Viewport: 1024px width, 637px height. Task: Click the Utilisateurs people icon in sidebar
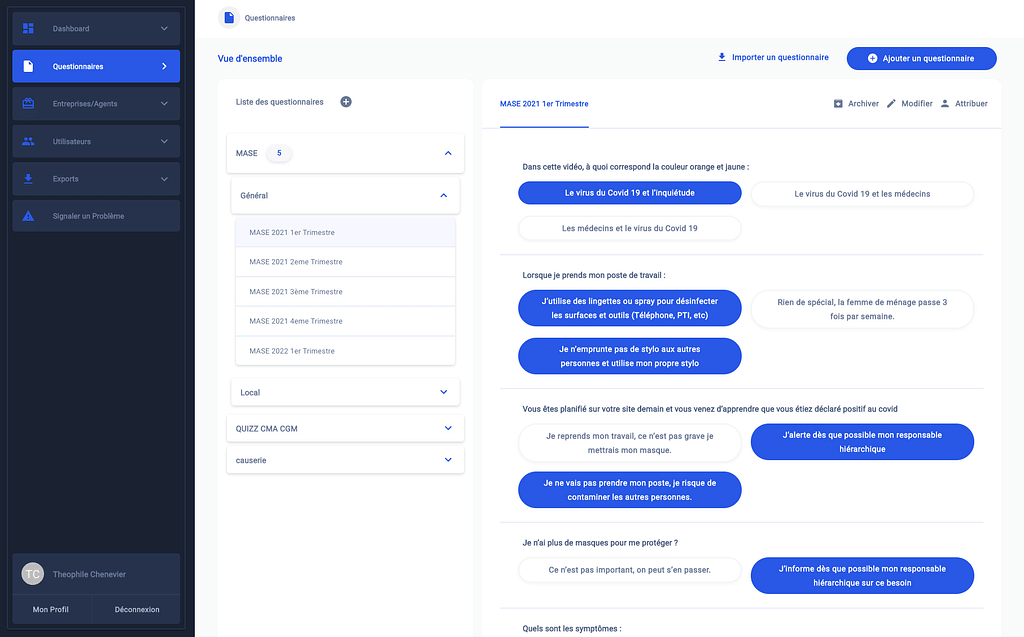[x=28, y=142]
